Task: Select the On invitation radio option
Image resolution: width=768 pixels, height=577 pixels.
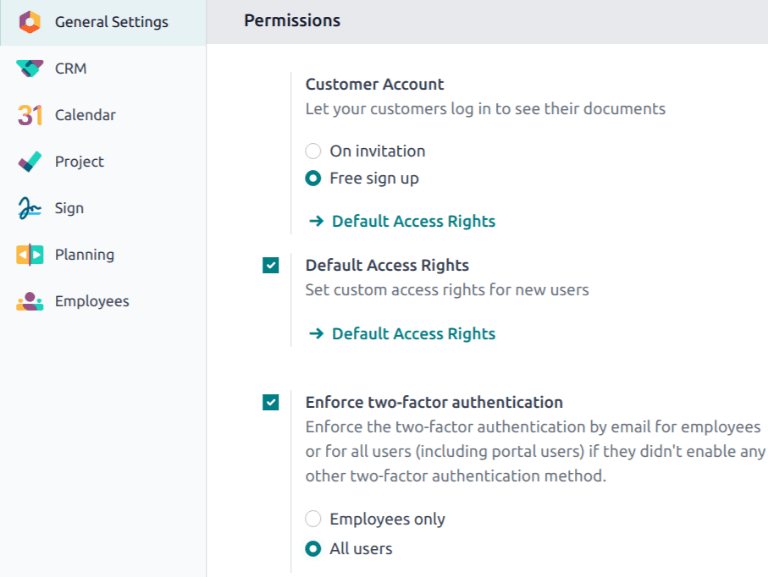Action: click(x=313, y=151)
